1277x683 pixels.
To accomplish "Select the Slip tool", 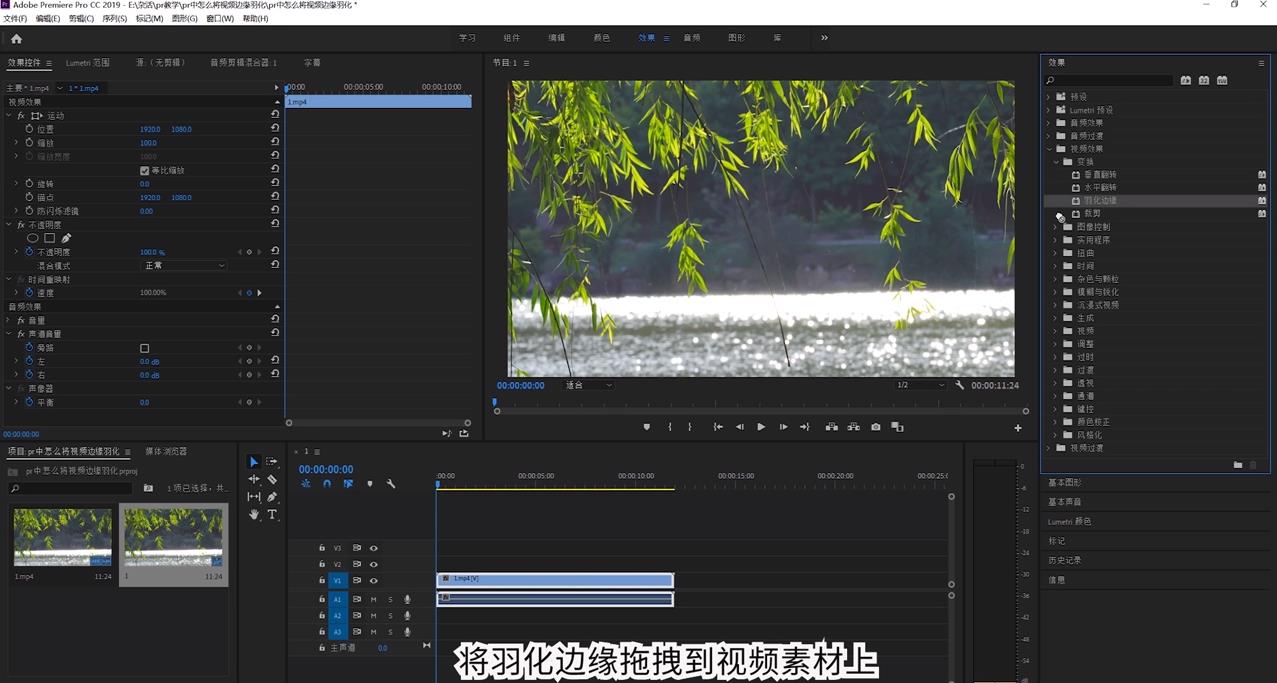I will (253, 497).
